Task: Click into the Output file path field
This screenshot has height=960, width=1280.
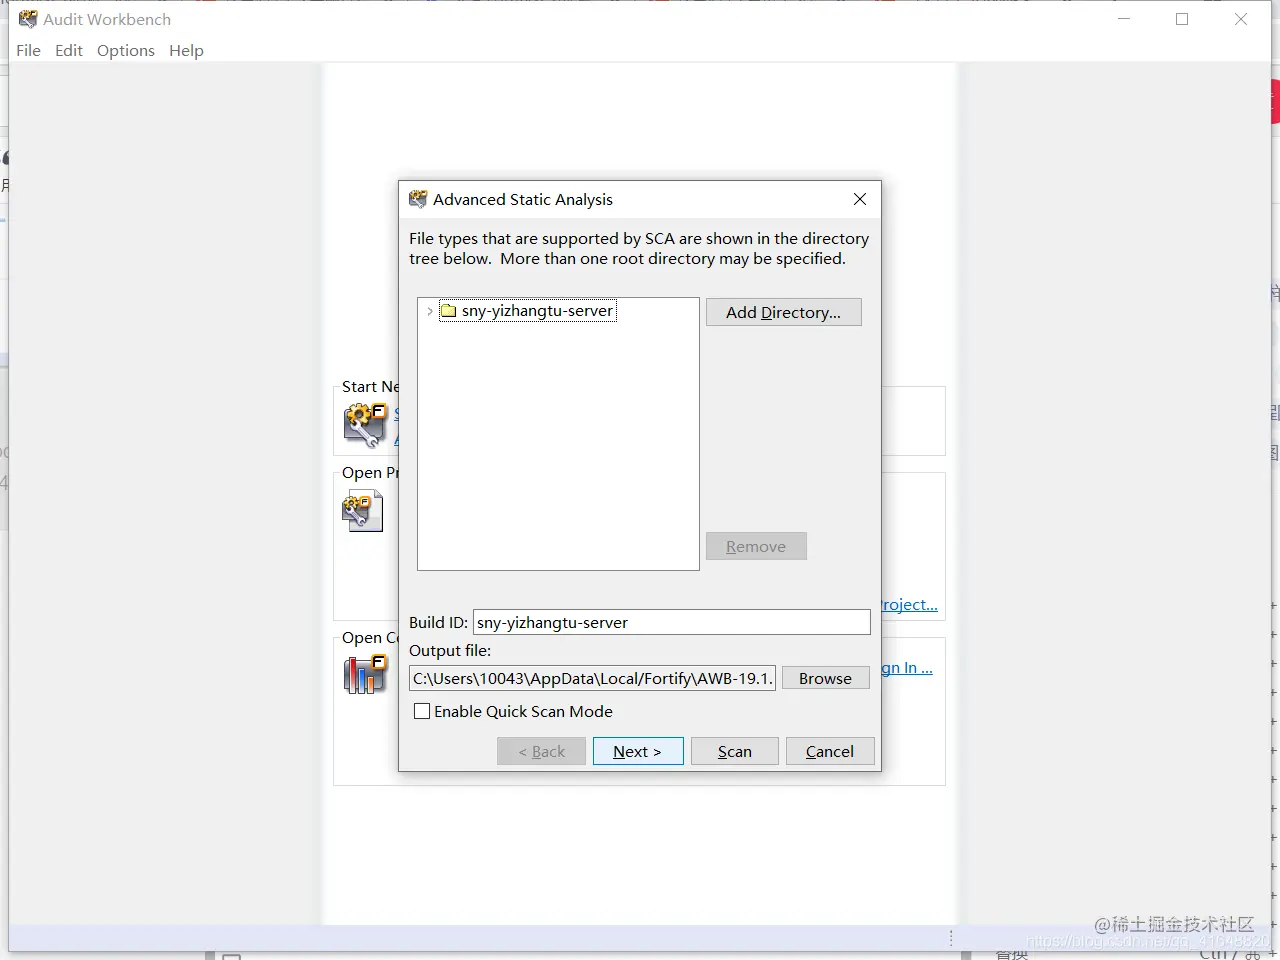Action: coord(593,678)
